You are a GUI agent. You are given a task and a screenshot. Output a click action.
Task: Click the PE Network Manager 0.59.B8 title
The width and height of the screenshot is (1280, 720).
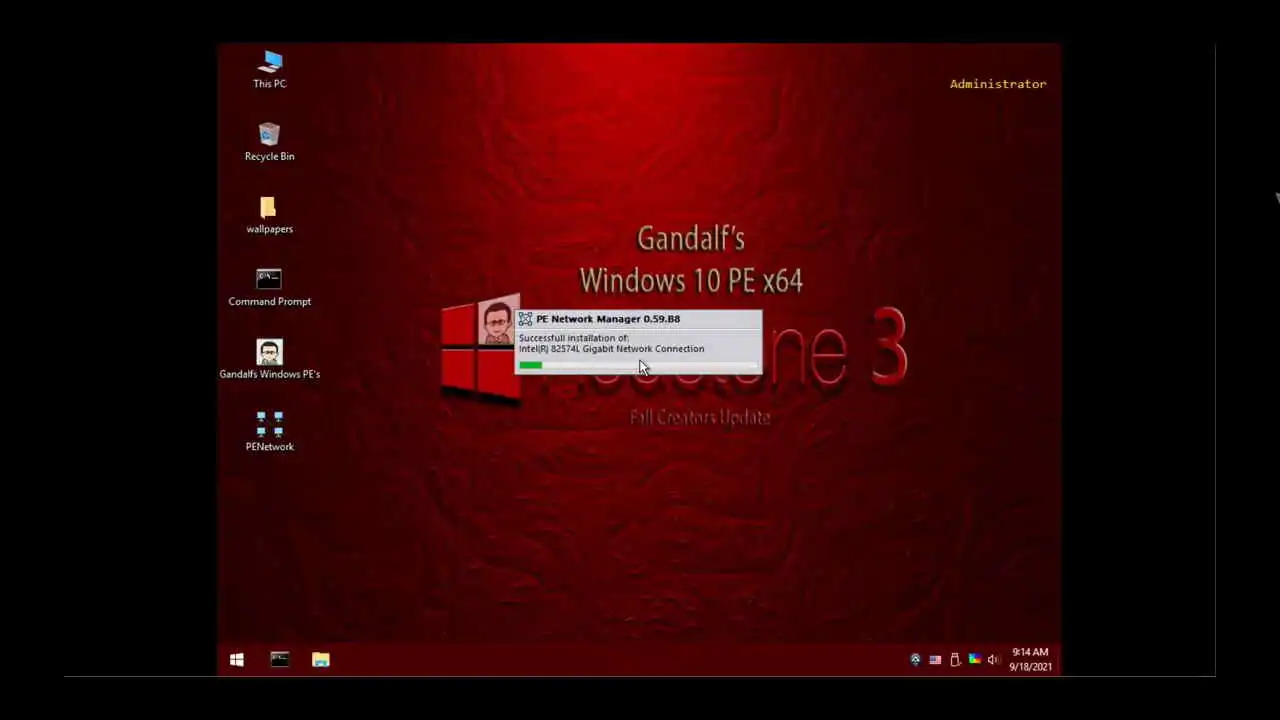(608, 319)
